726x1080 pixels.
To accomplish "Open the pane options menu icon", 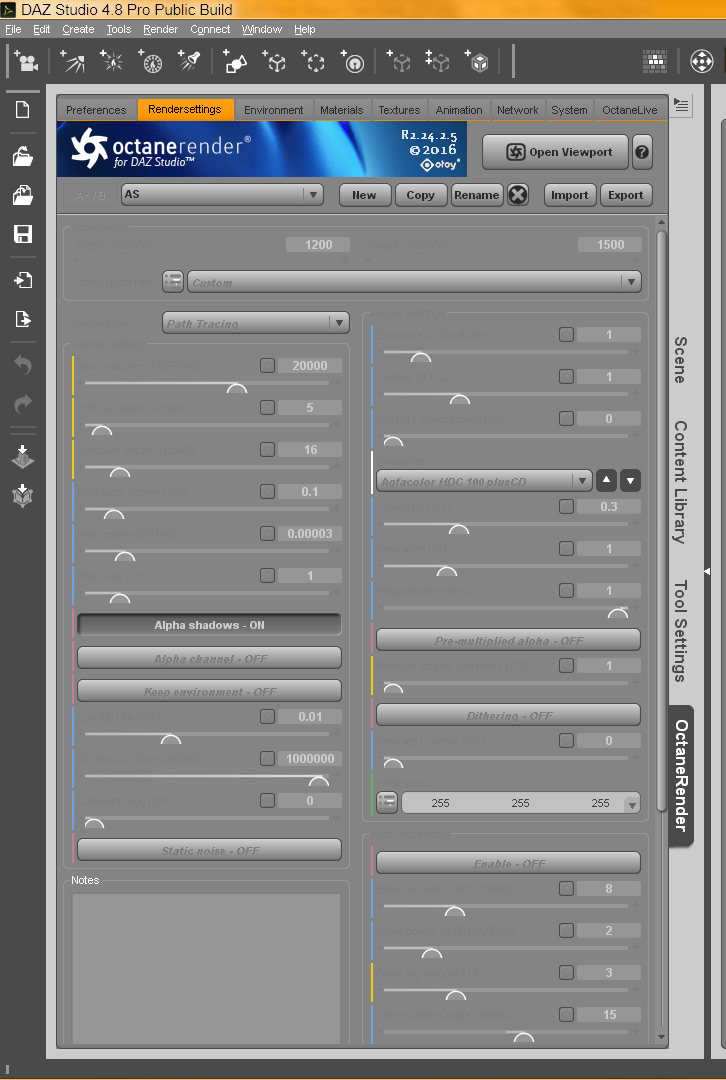I will coord(681,105).
